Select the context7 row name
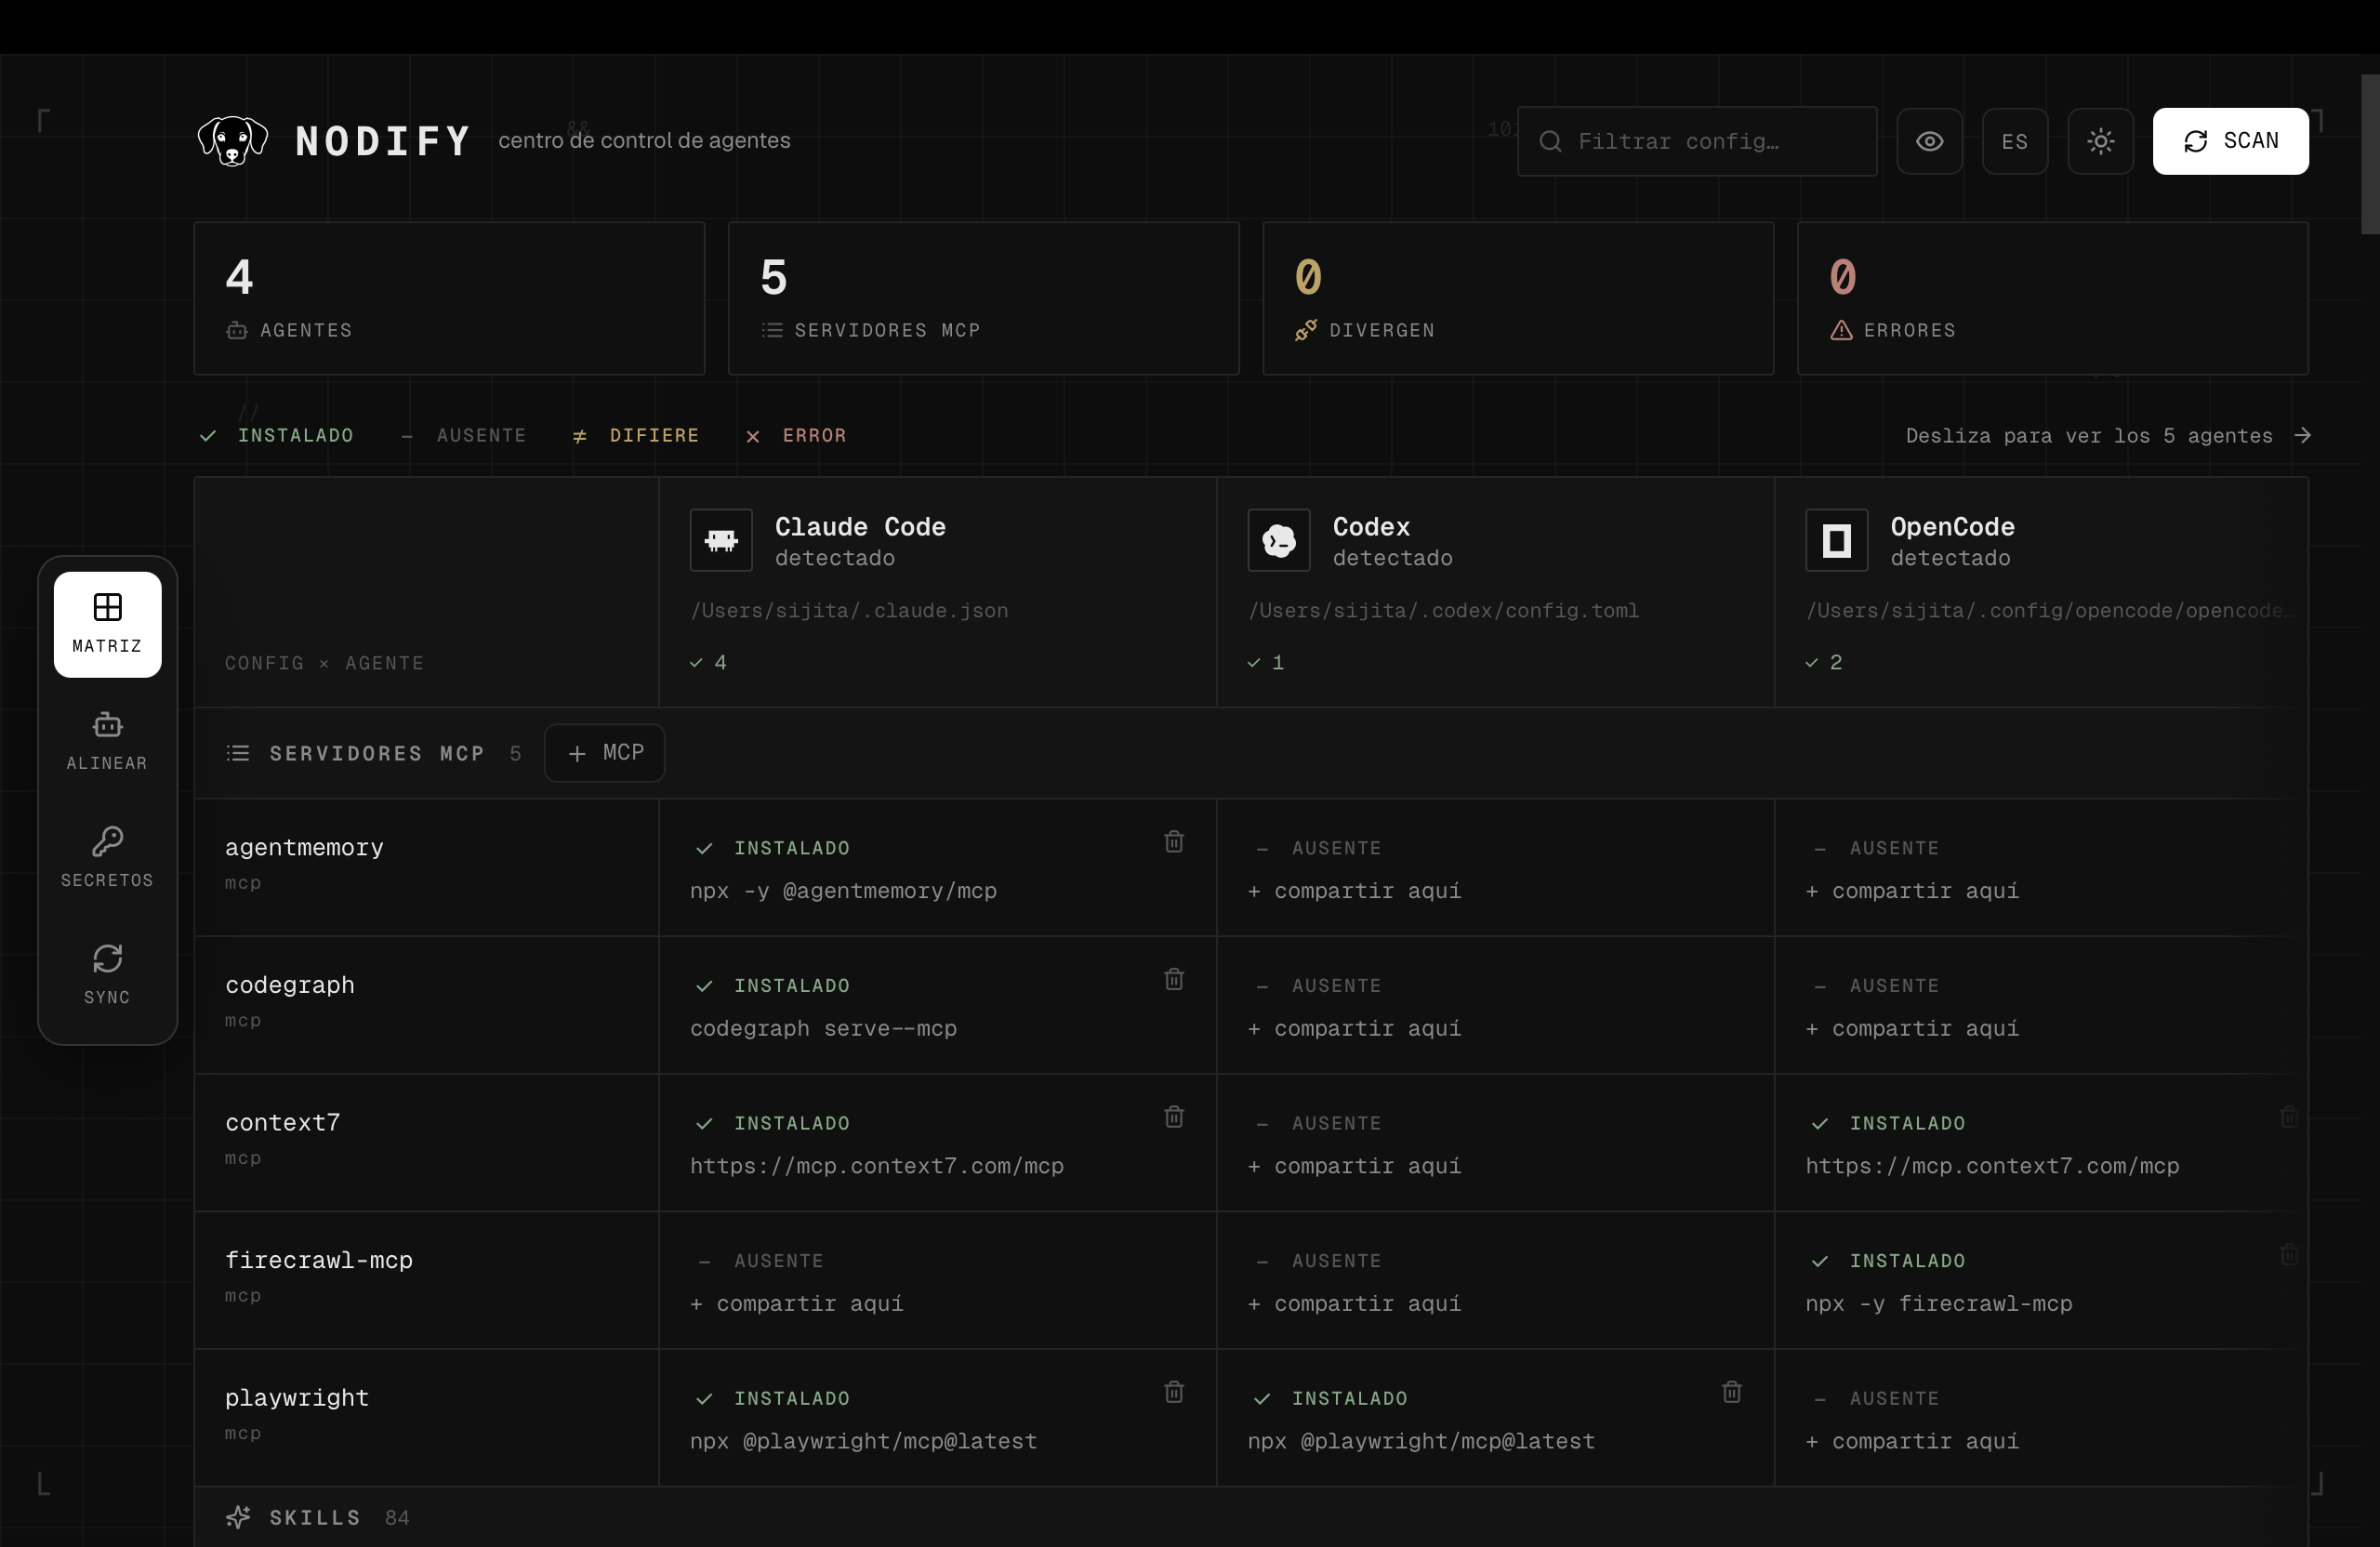Screen dimensions: 2380x1547 pyautogui.click(x=283, y=1122)
